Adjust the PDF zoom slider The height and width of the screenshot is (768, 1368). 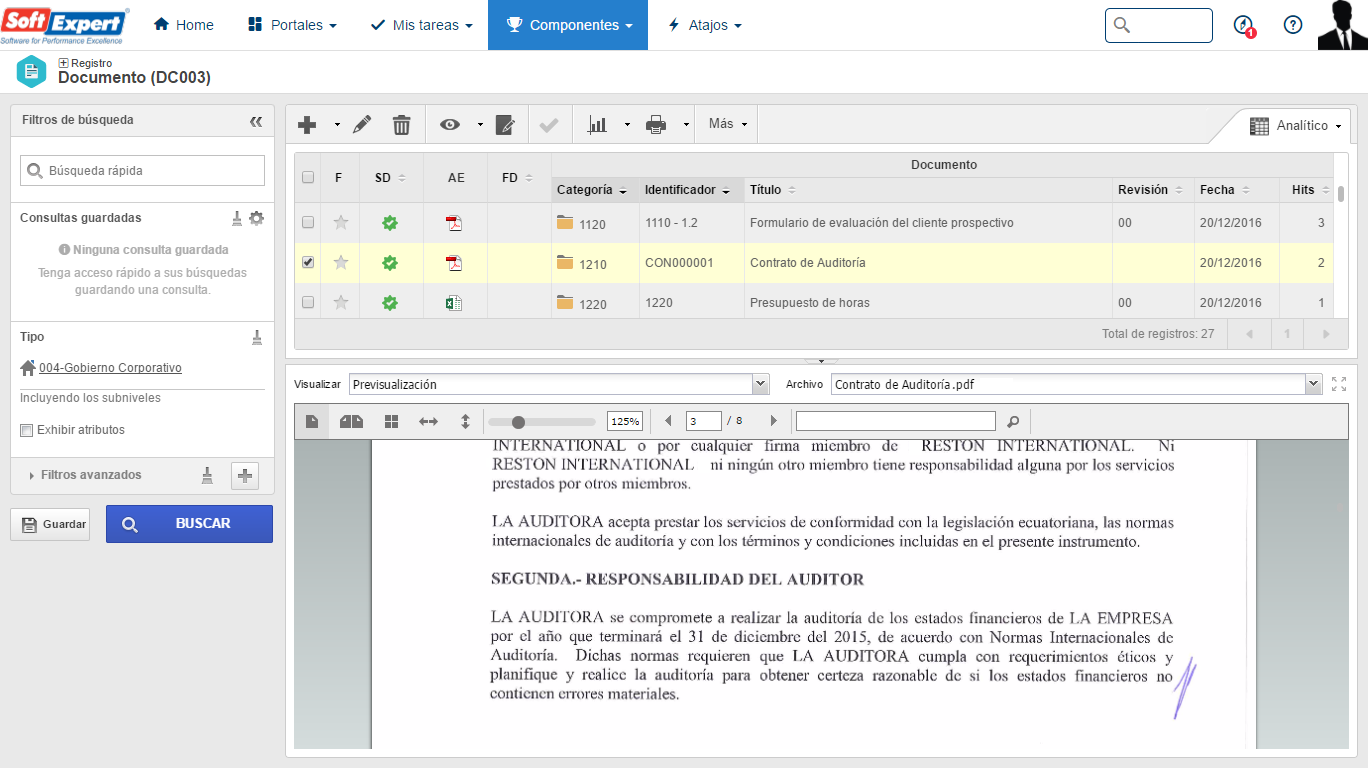pyautogui.click(x=518, y=422)
